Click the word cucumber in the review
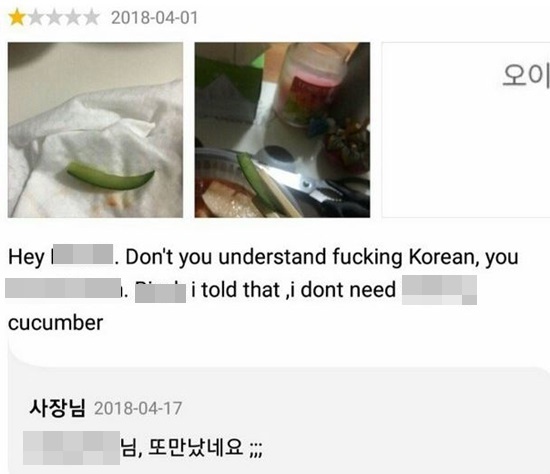 point(55,323)
